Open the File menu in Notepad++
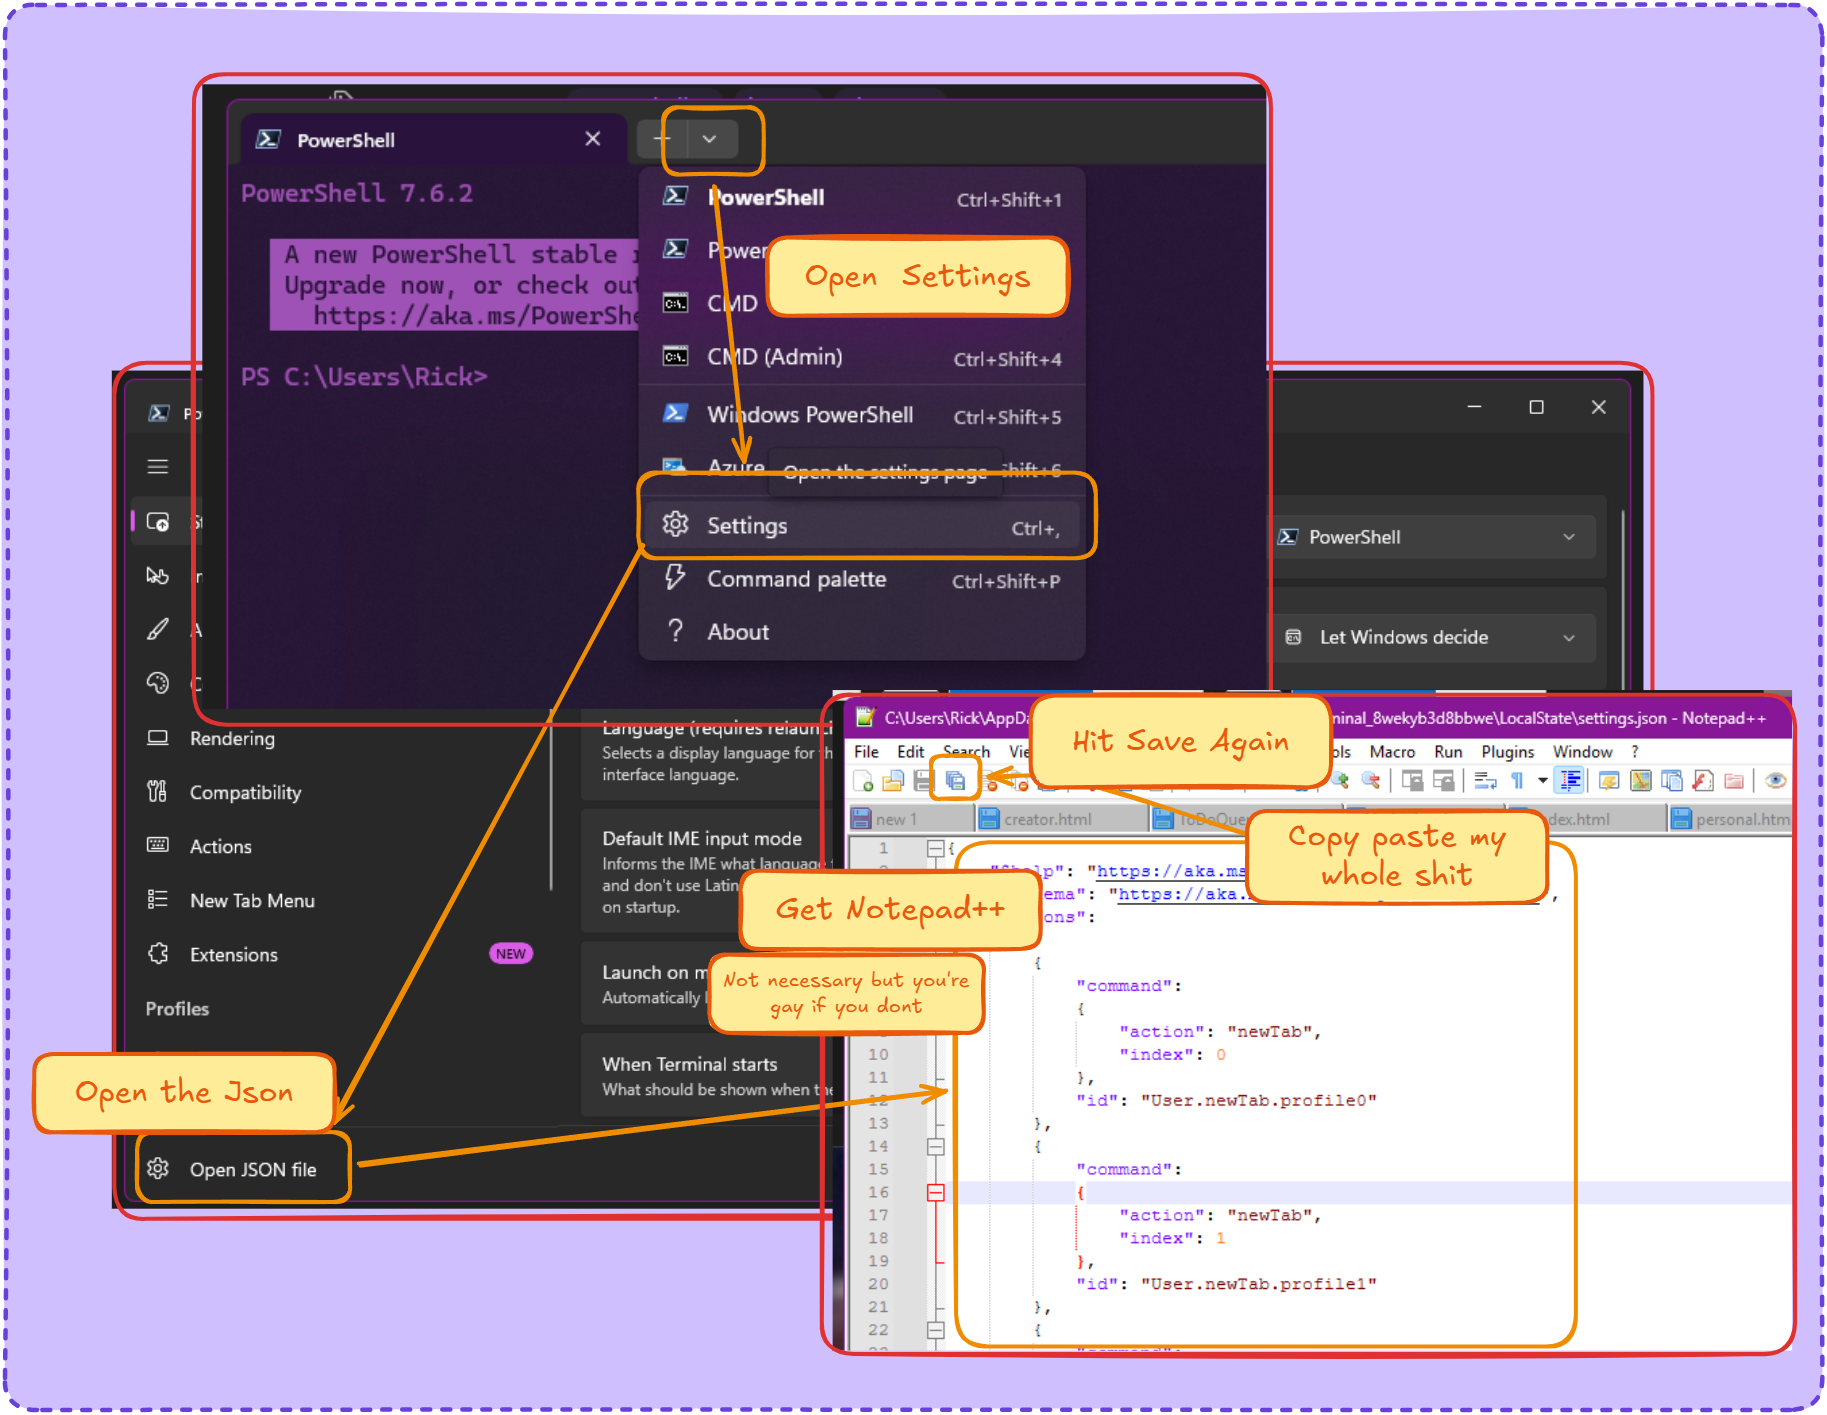 (867, 752)
